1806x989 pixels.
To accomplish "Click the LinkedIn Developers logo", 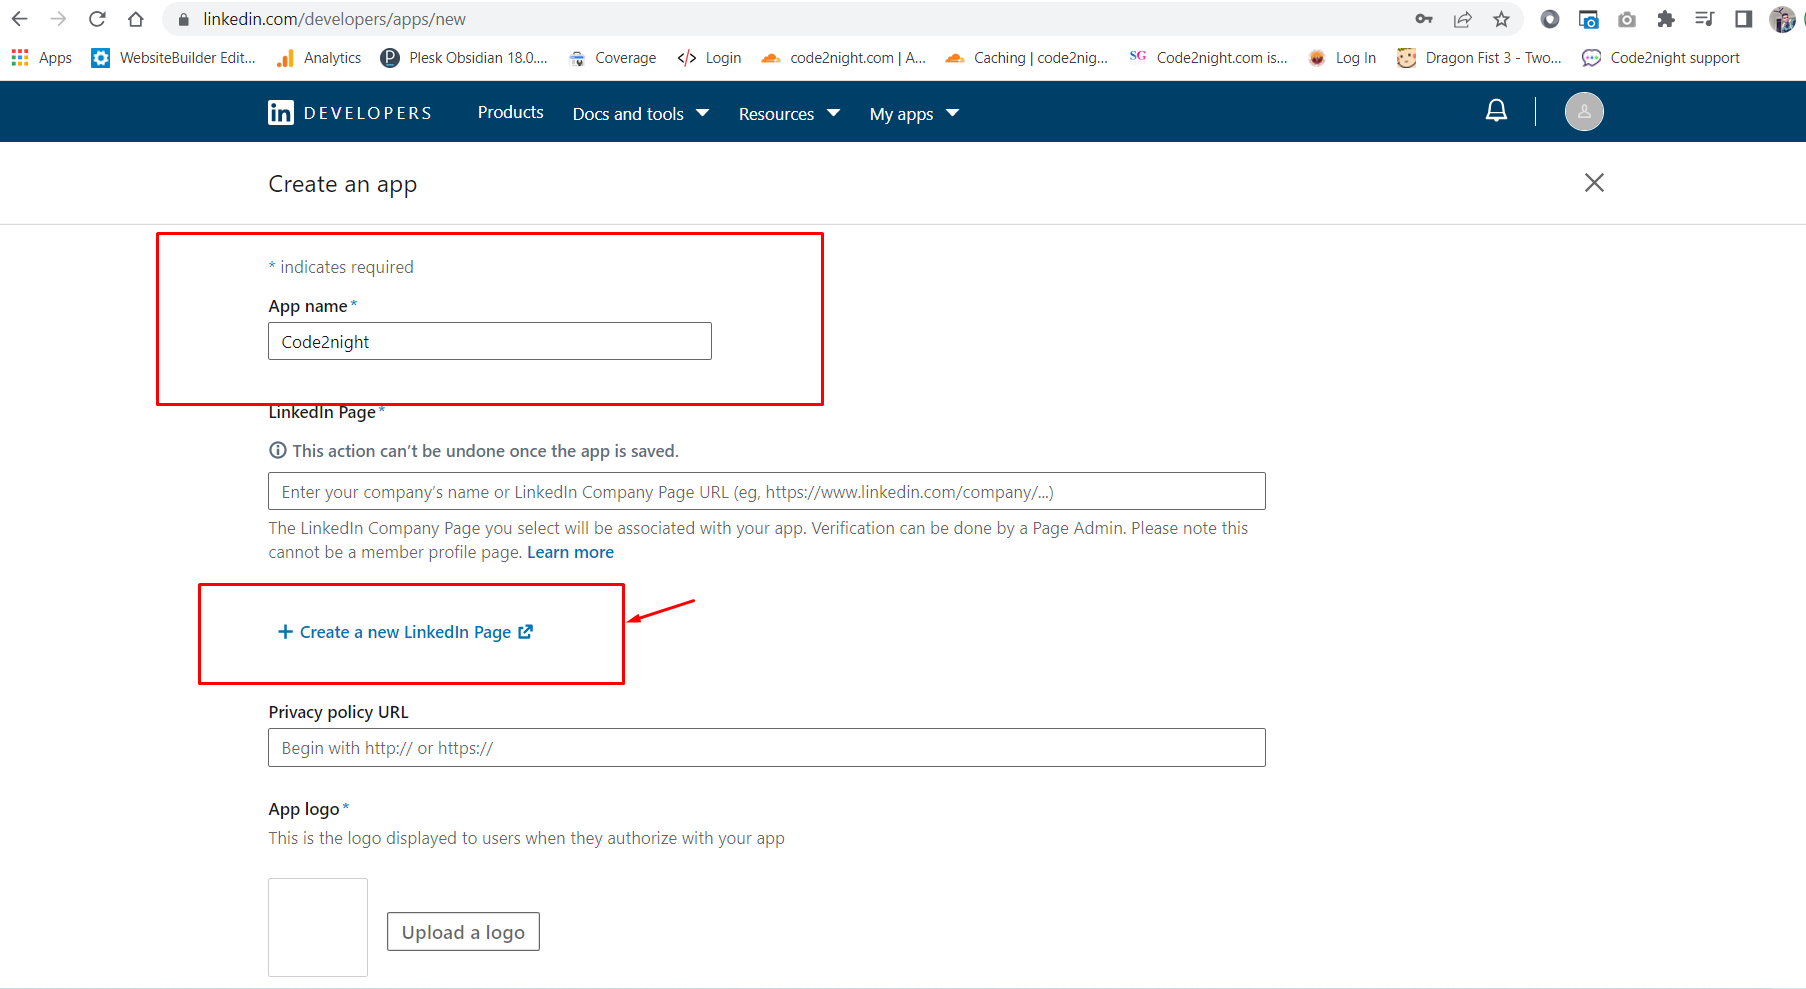I will (350, 113).
